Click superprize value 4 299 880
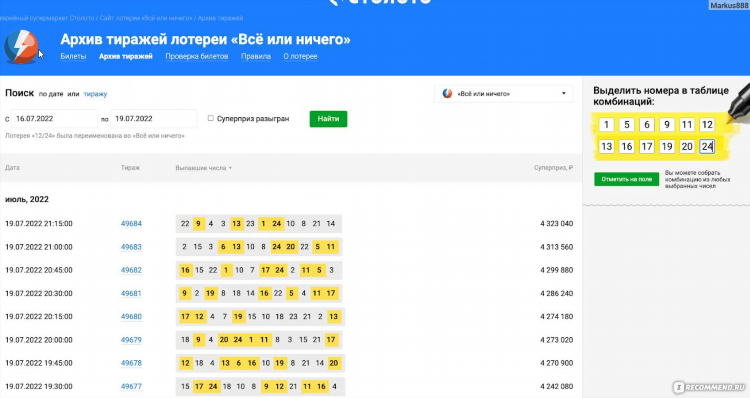 557,270
